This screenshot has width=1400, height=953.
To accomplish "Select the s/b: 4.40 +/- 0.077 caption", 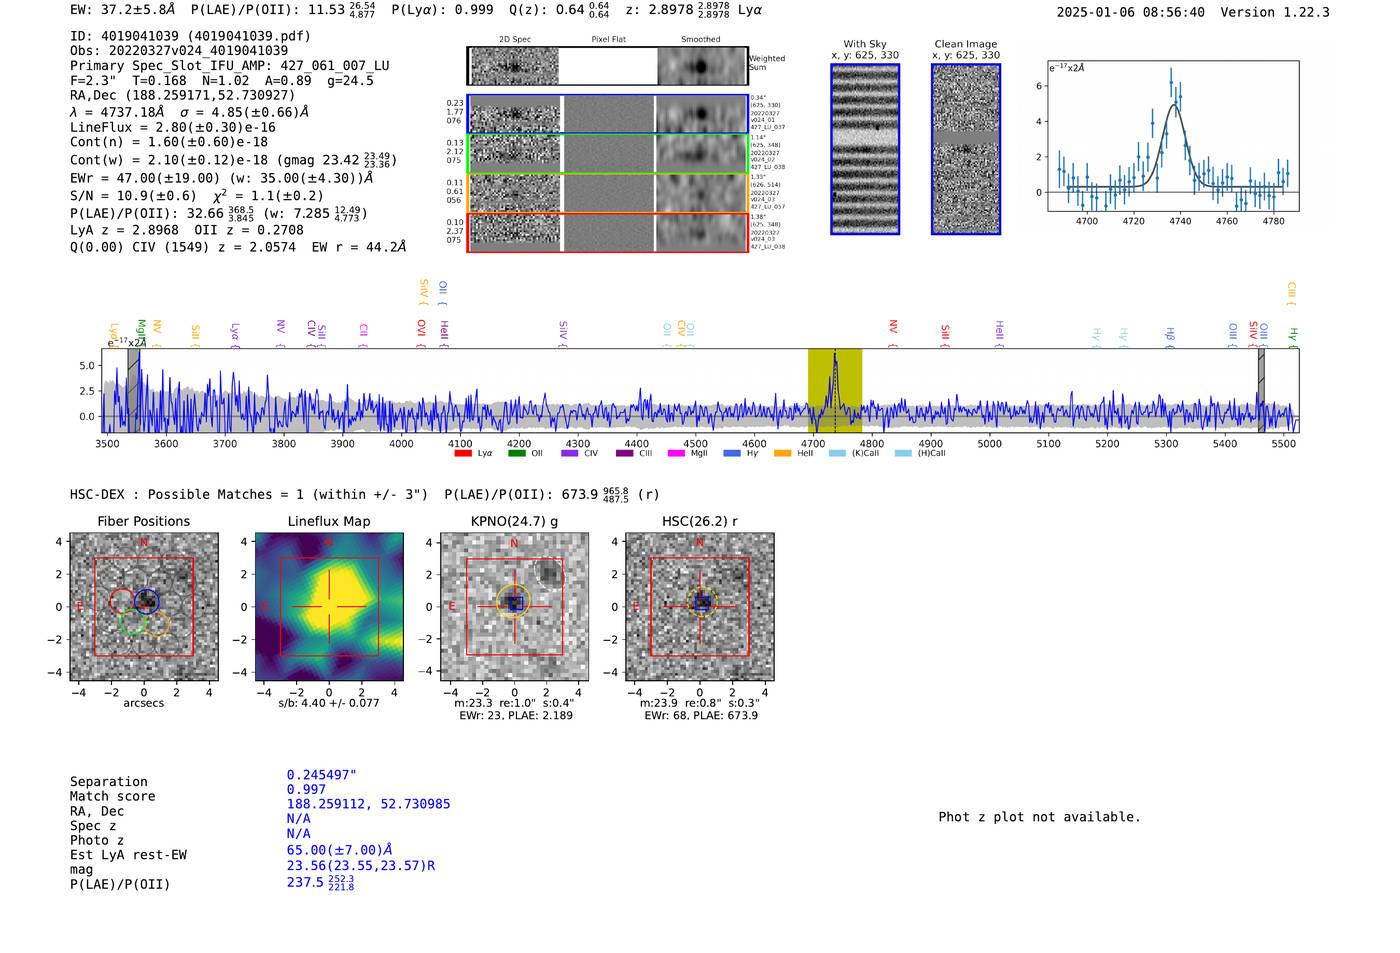I will point(329,703).
